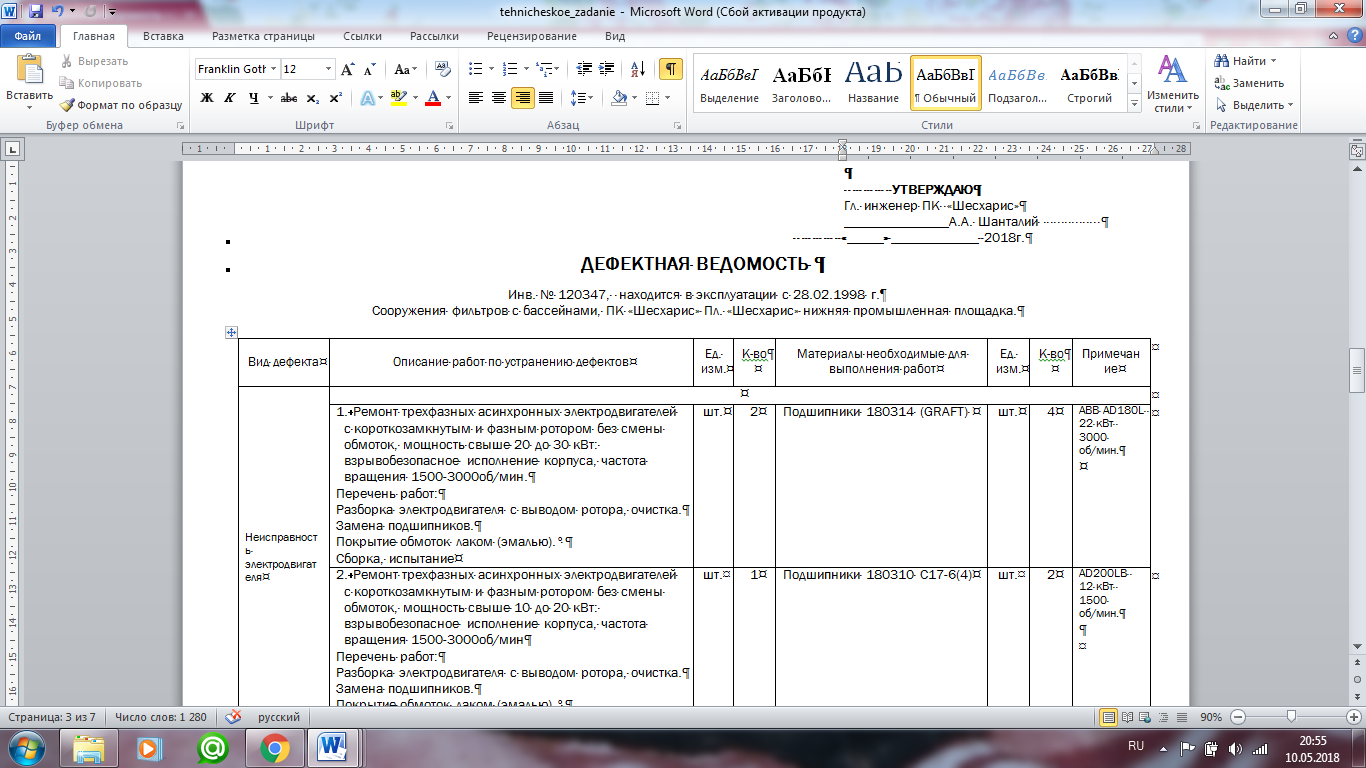Switch to the Ссылки tab
The image size is (1366, 768).
click(362, 36)
